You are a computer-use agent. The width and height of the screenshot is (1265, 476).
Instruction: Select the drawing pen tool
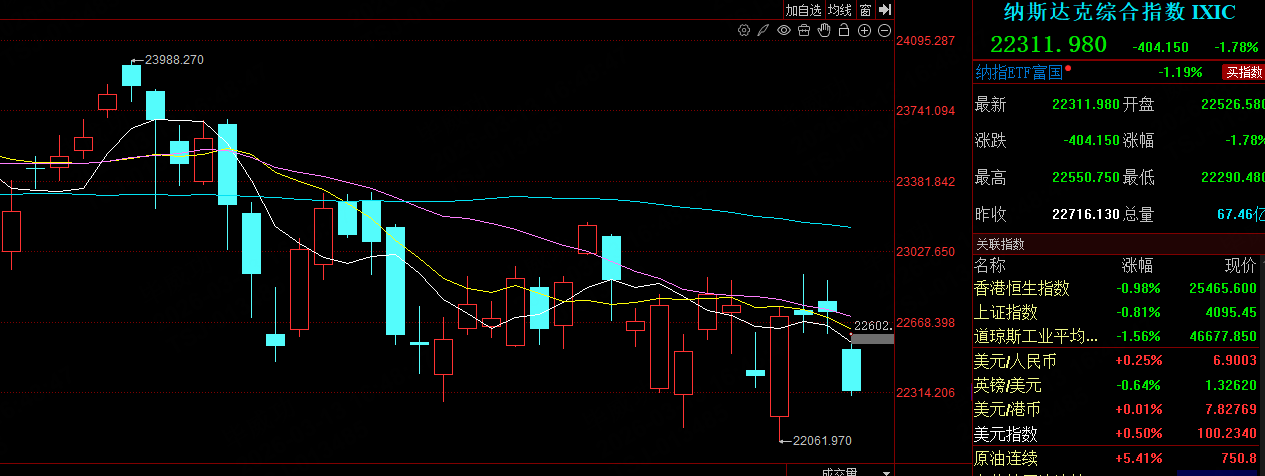point(764,30)
